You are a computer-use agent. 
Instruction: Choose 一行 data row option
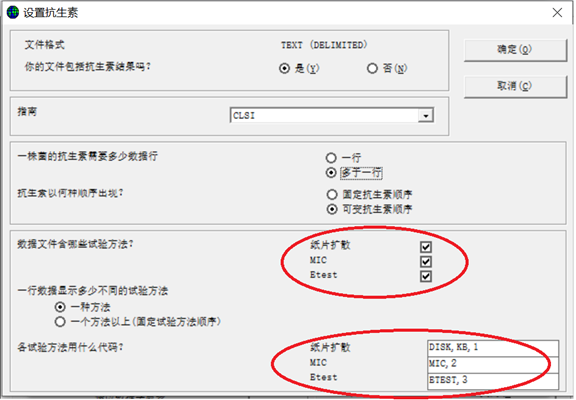click(x=331, y=158)
